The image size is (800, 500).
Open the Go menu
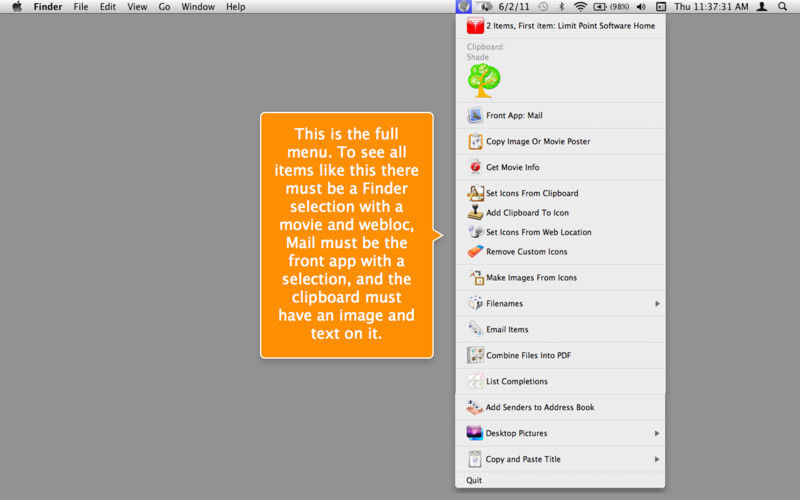(x=164, y=7)
